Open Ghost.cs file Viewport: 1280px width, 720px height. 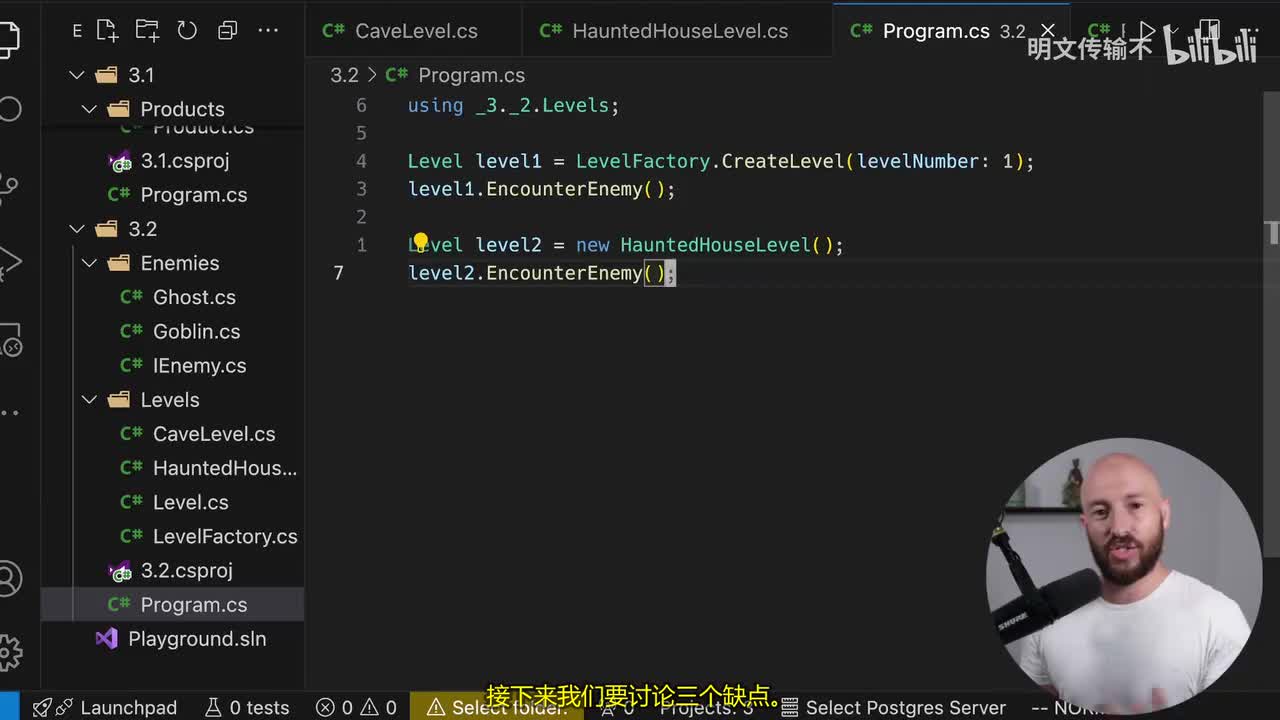click(172, 297)
